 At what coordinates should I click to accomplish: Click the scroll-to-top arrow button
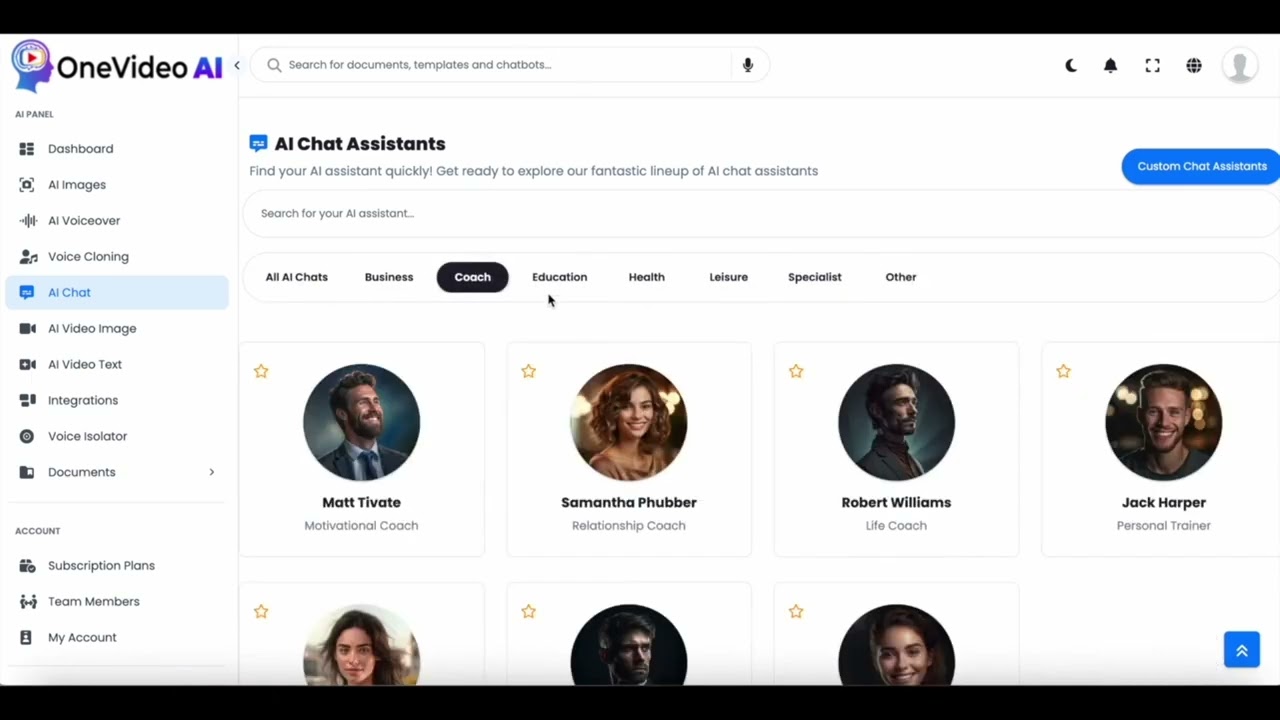pos(1241,650)
